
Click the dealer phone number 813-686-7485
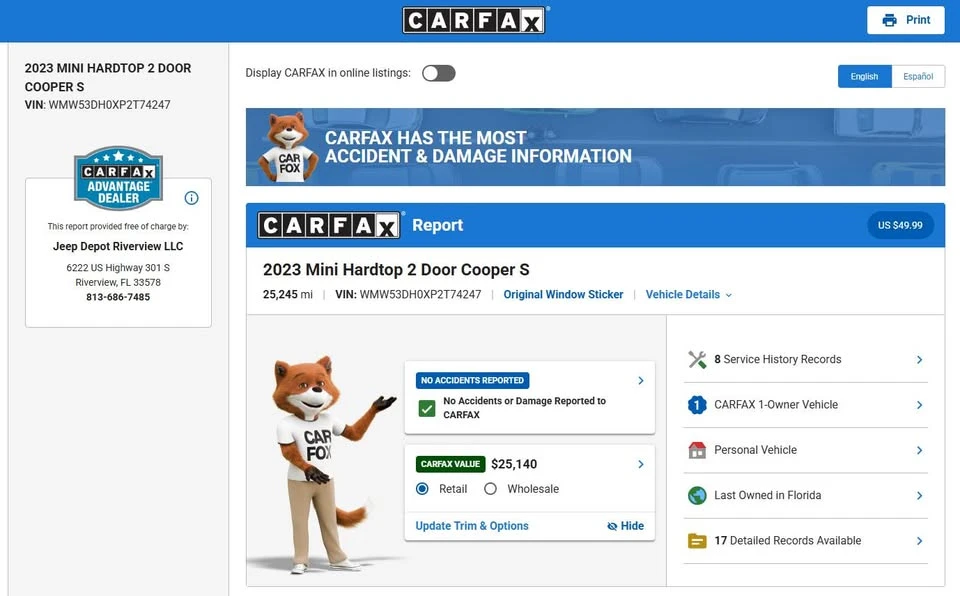pos(118,297)
